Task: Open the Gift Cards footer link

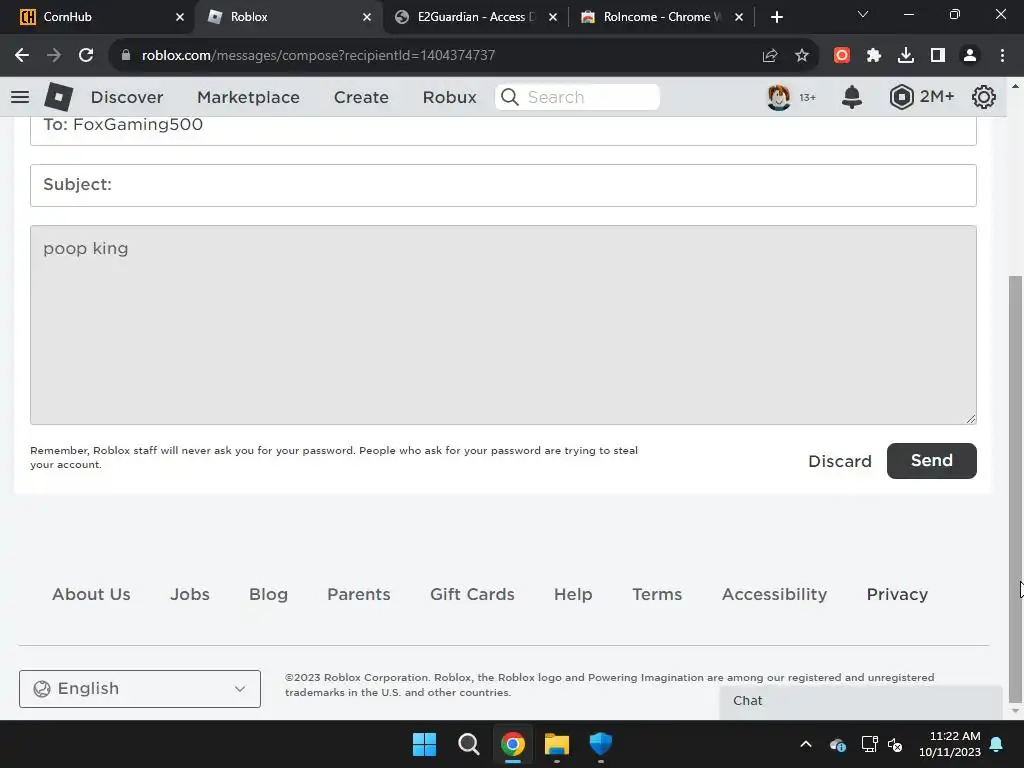Action: 472,594
